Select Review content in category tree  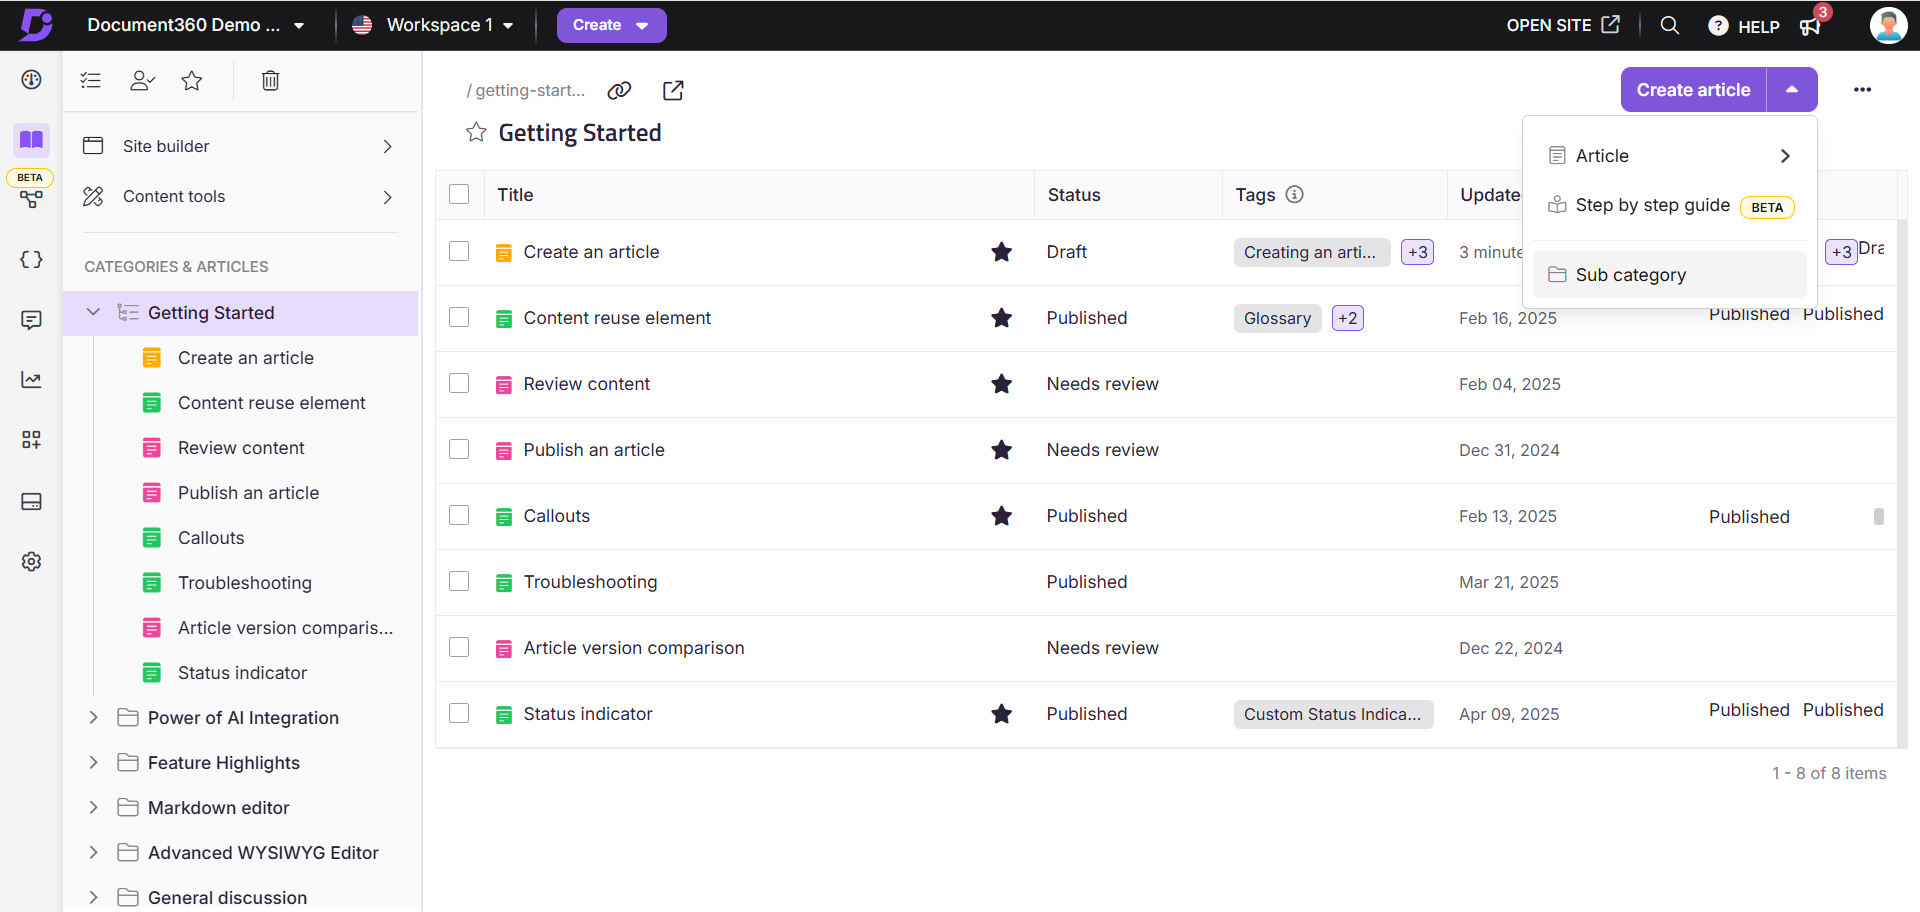point(241,448)
